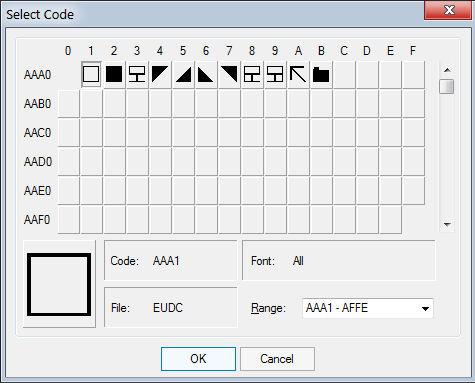Close the Select Code dialog
This screenshot has height=383, width=475.
point(449,10)
